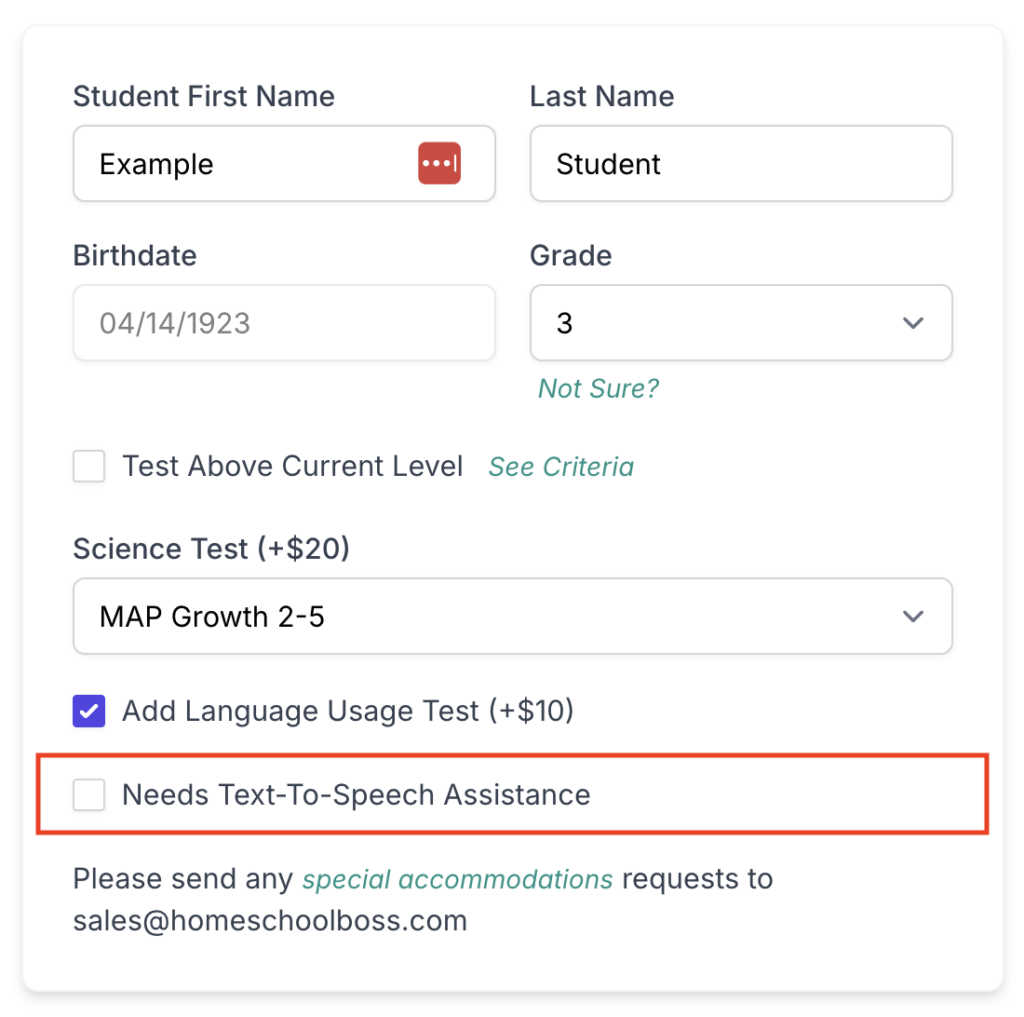Image resolution: width=1024 pixels, height=1017 pixels.
Task: Focus the Student First Name field
Action: click(x=250, y=163)
